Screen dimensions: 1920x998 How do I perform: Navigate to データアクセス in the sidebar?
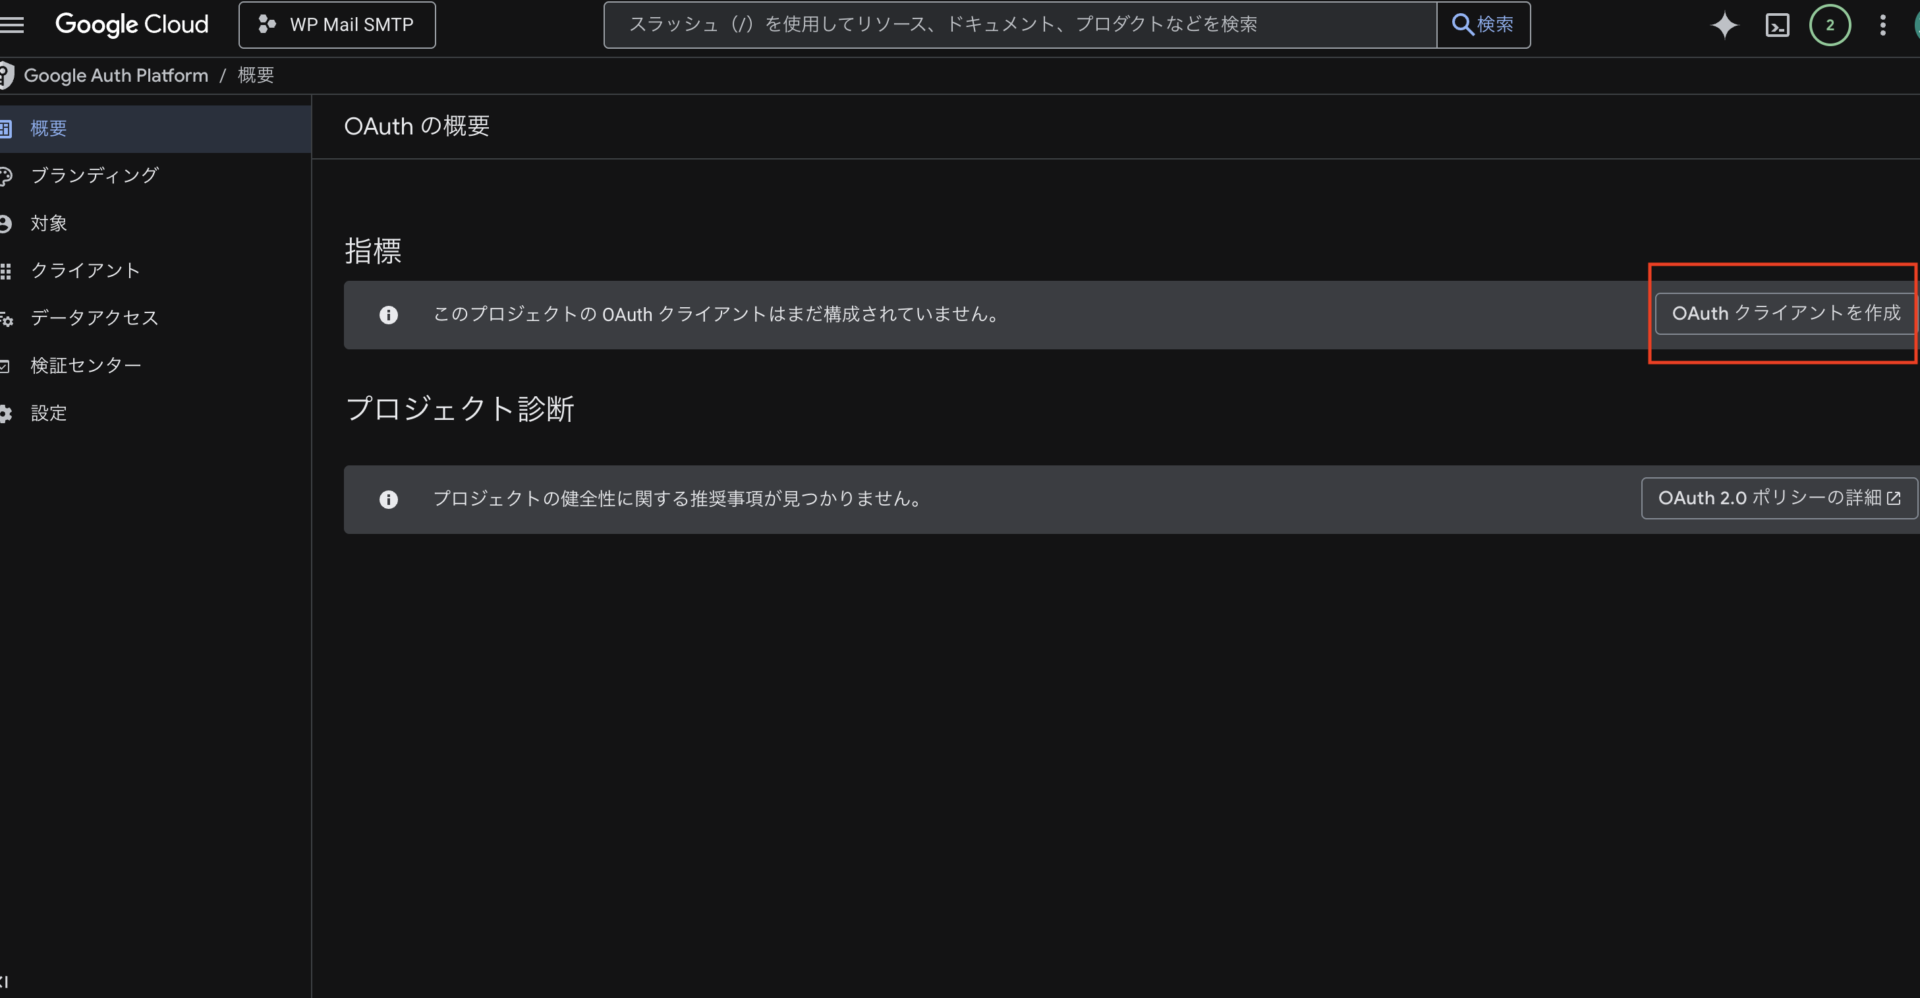click(x=94, y=318)
